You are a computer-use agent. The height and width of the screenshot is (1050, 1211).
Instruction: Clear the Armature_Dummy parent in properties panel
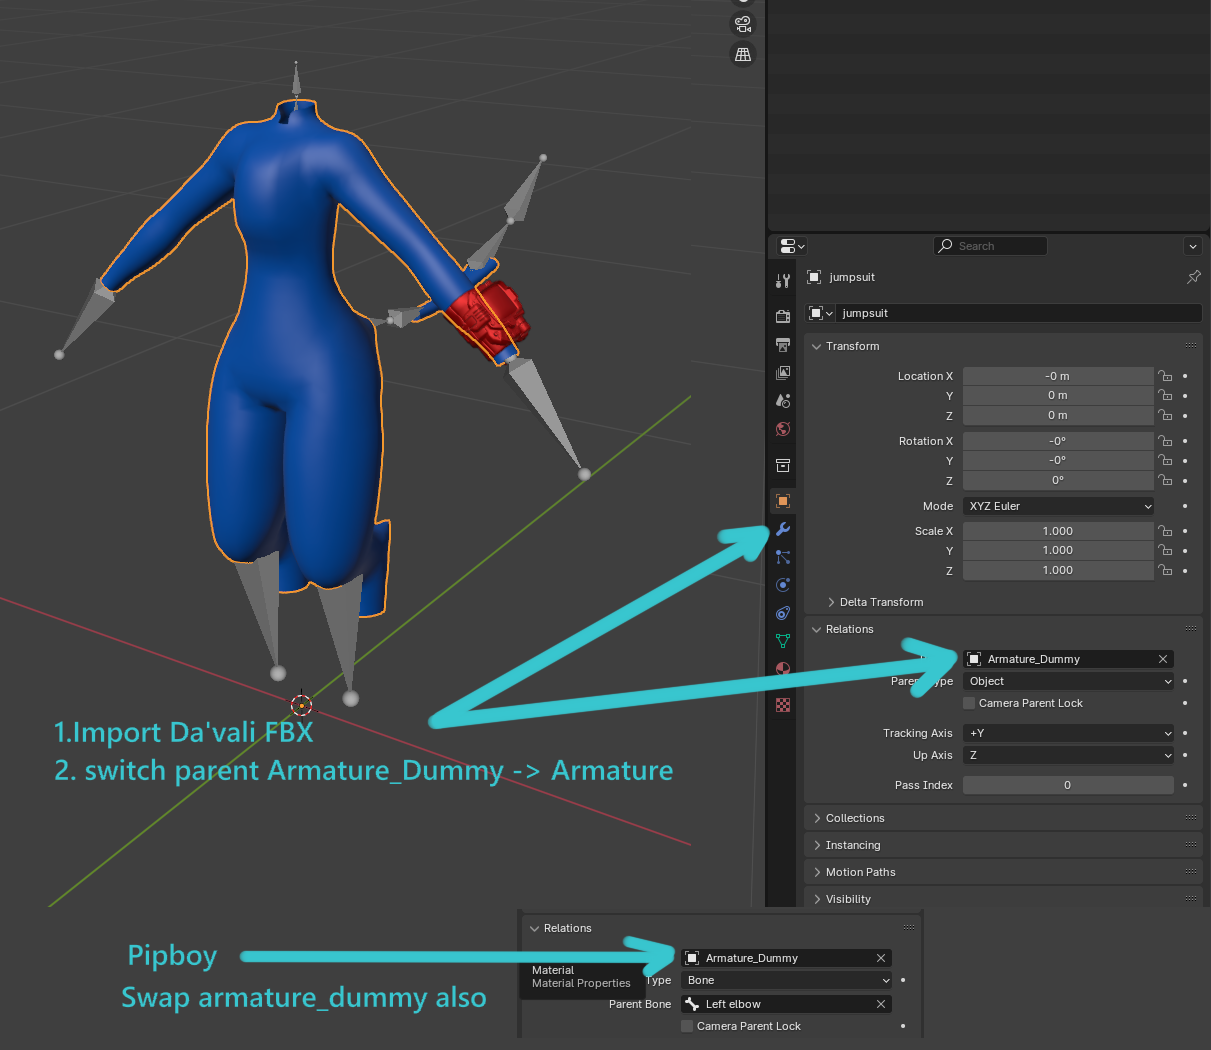[x=1163, y=659]
